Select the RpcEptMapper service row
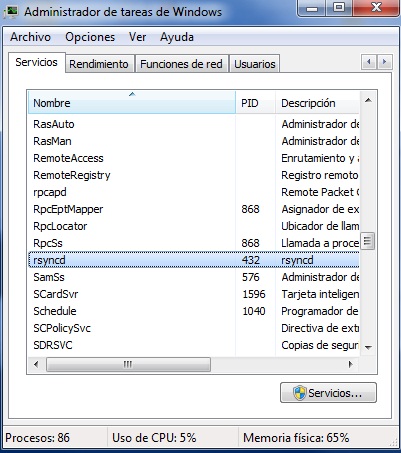 194,209
